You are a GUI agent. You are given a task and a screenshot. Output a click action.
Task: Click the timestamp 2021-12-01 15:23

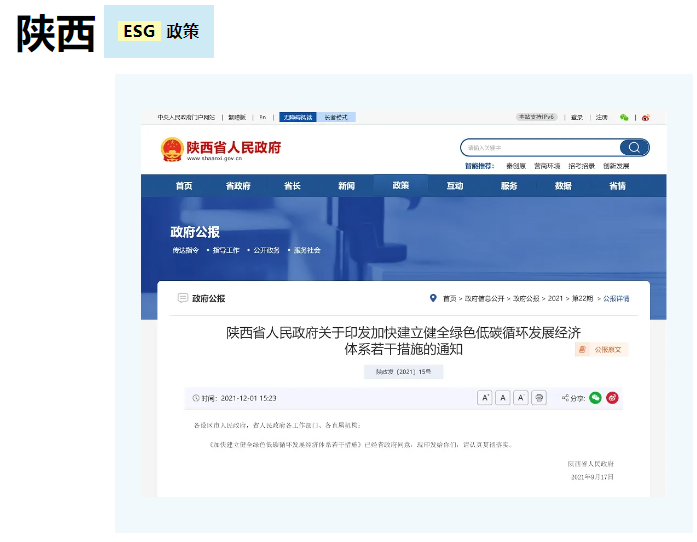pos(248,398)
